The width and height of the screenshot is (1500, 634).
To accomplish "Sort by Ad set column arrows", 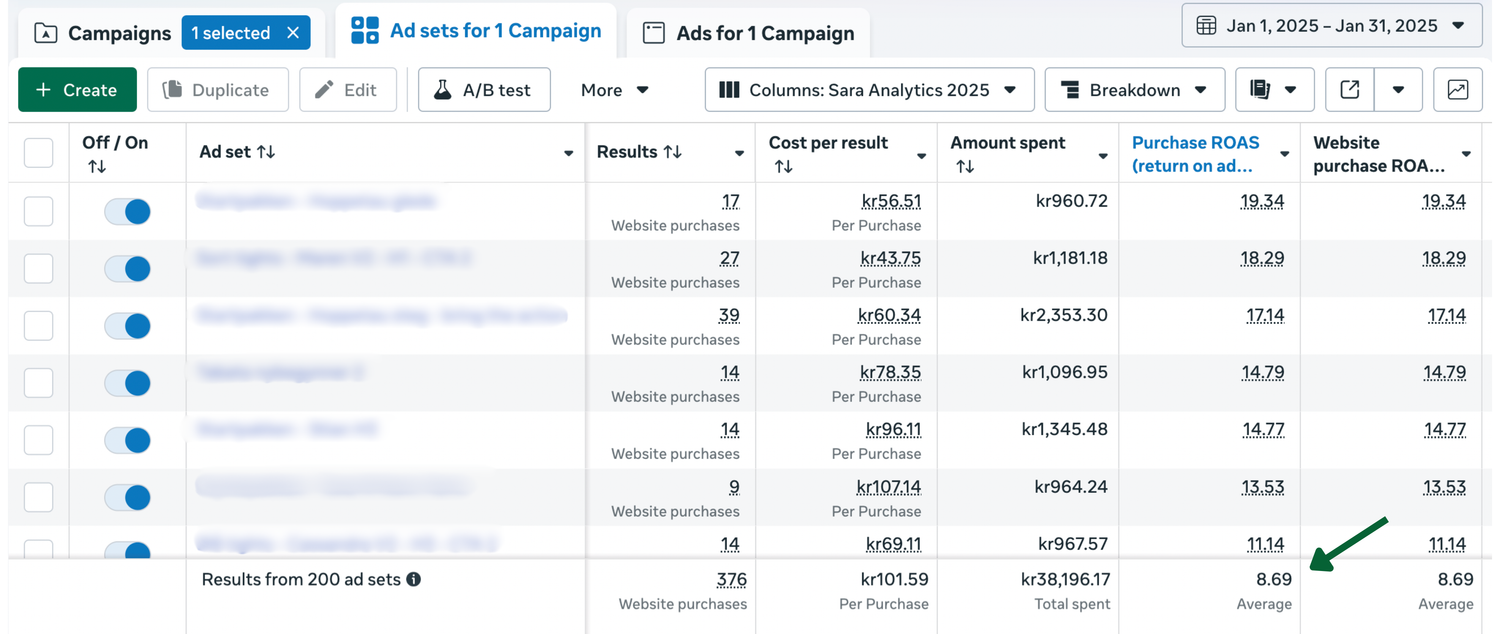I will click(266, 152).
